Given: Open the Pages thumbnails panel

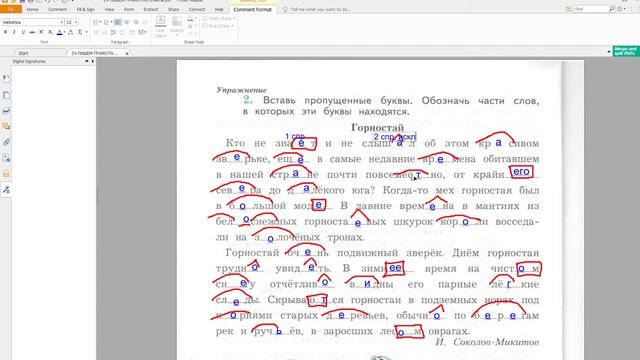Looking at the screenshot, I should tap(6, 95).
